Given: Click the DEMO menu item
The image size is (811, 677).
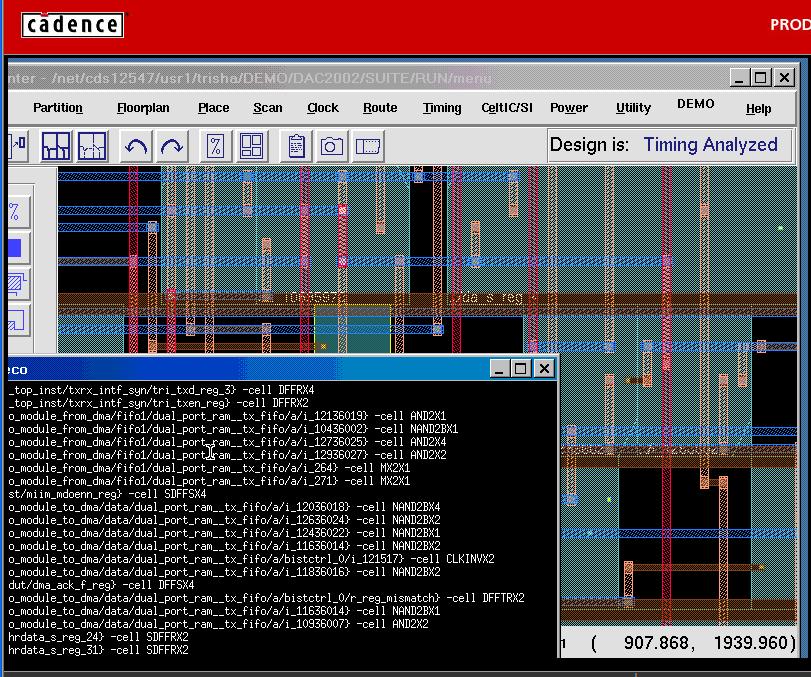Looking at the screenshot, I should pos(696,104).
